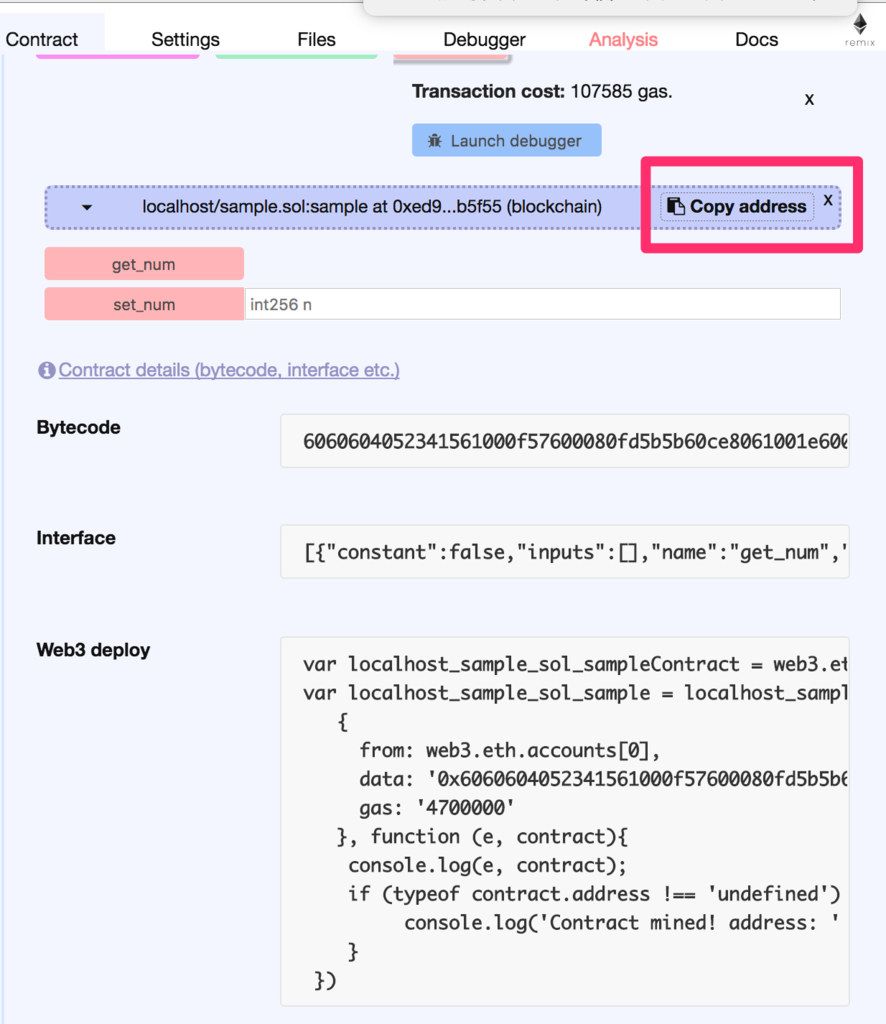Remove the sample contract instance
The width and height of the screenshot is (886, 1024).
click(827, 200)
